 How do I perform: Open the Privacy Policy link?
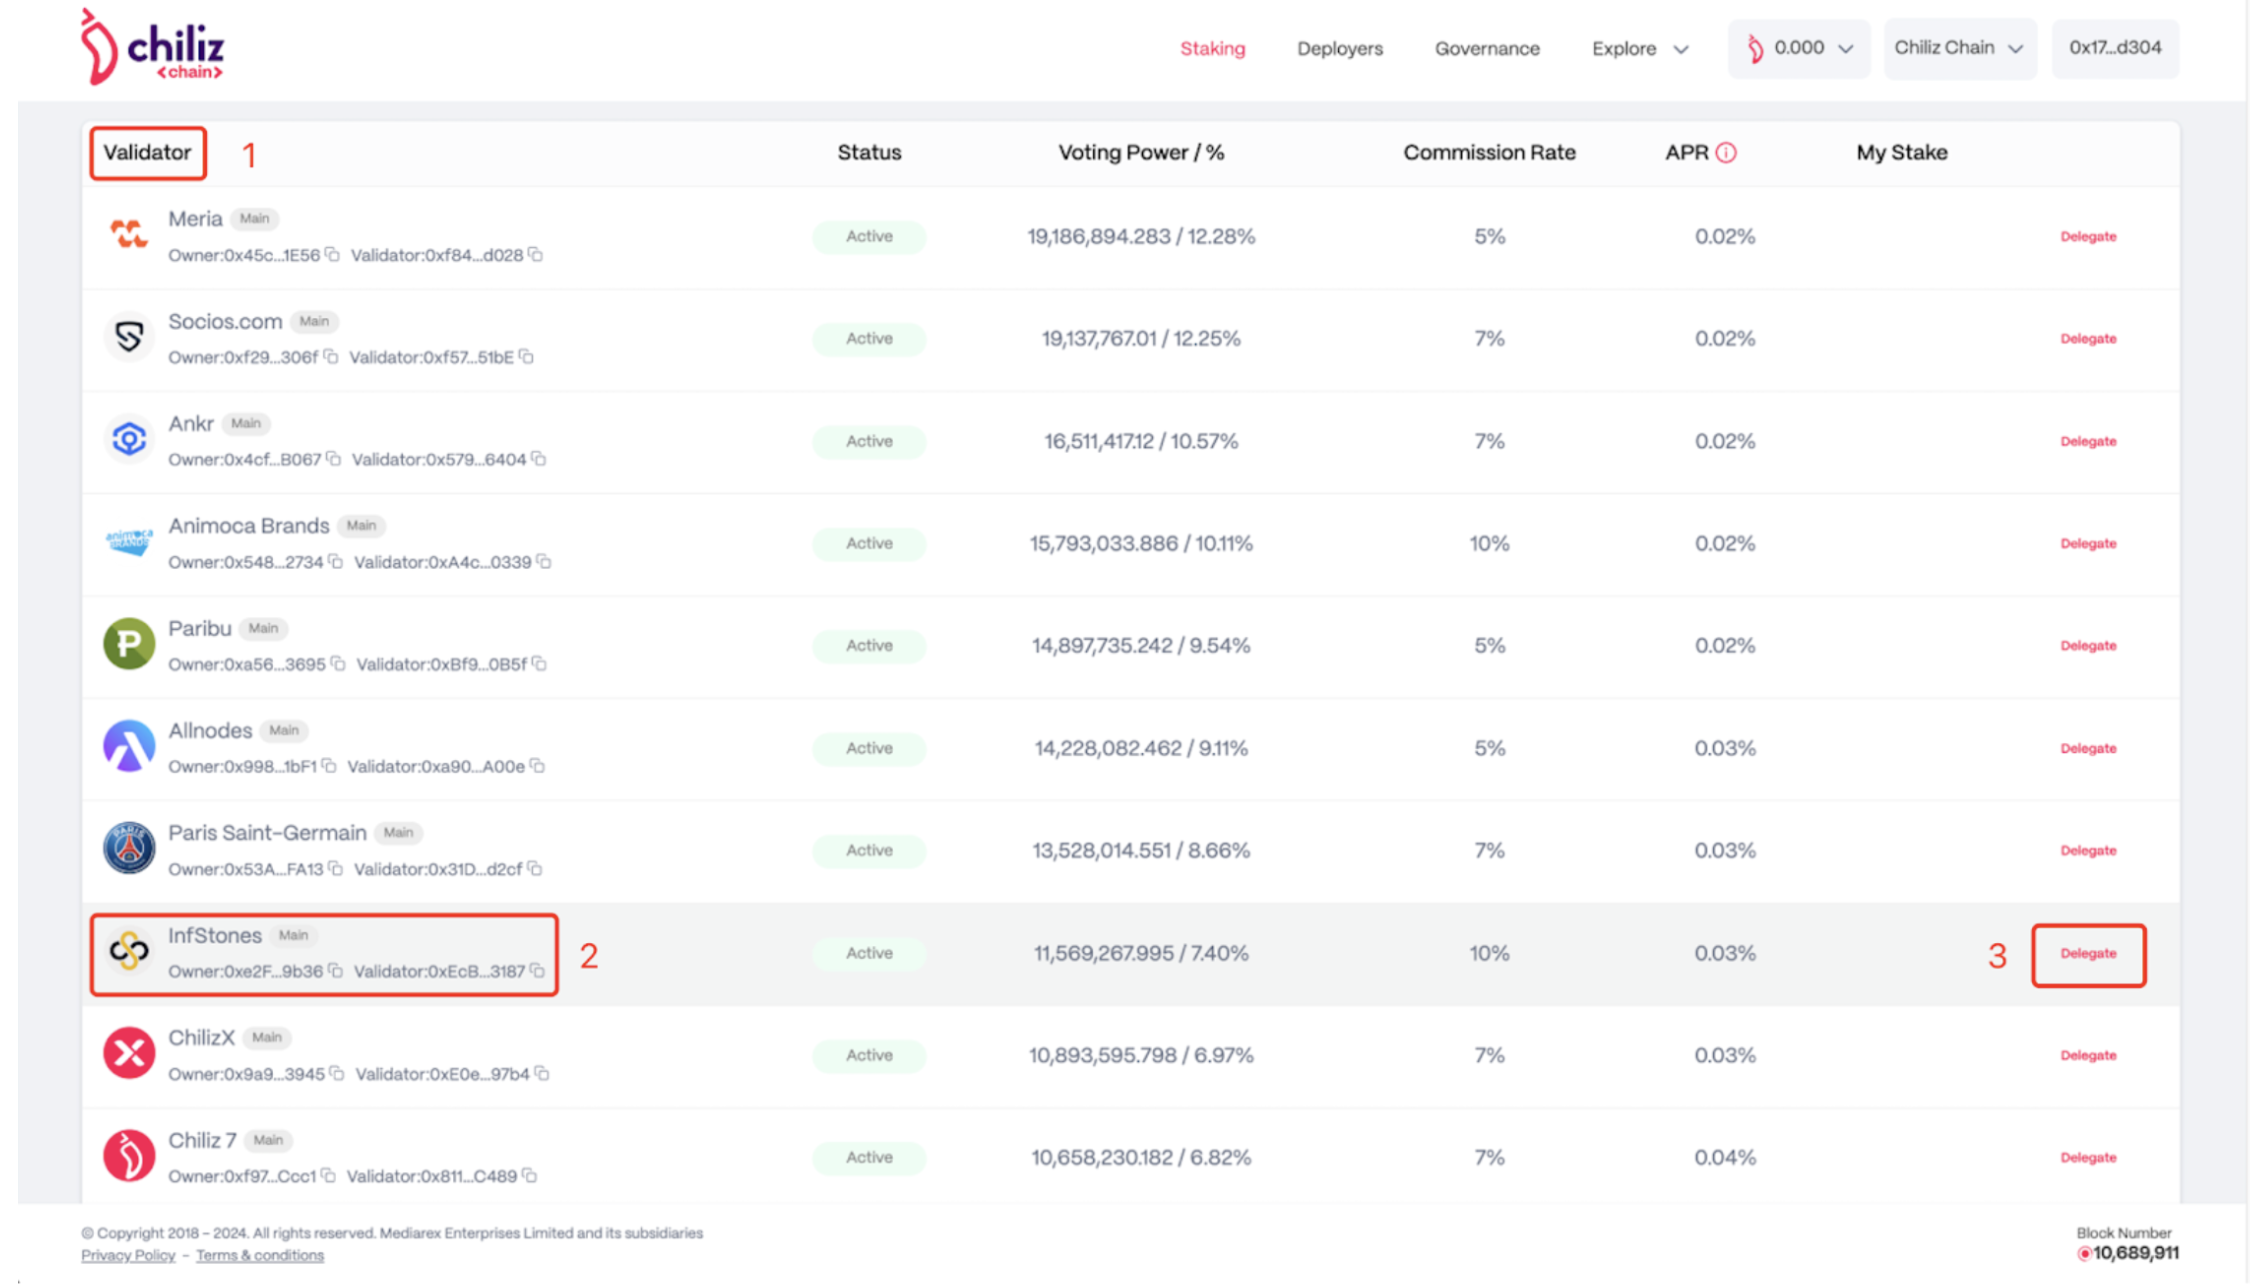[128, 1256]
